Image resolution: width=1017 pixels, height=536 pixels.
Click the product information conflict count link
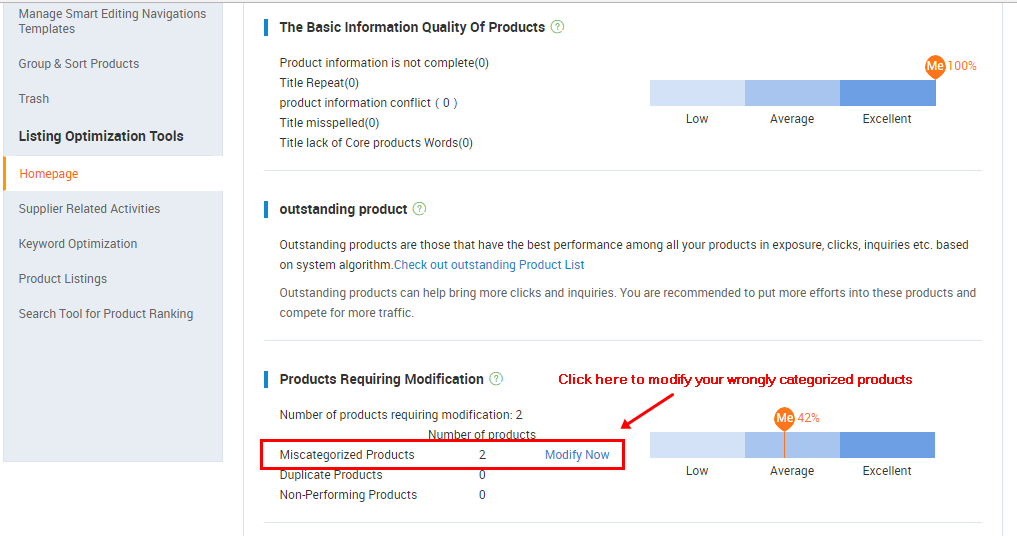[x=446, y=103]
